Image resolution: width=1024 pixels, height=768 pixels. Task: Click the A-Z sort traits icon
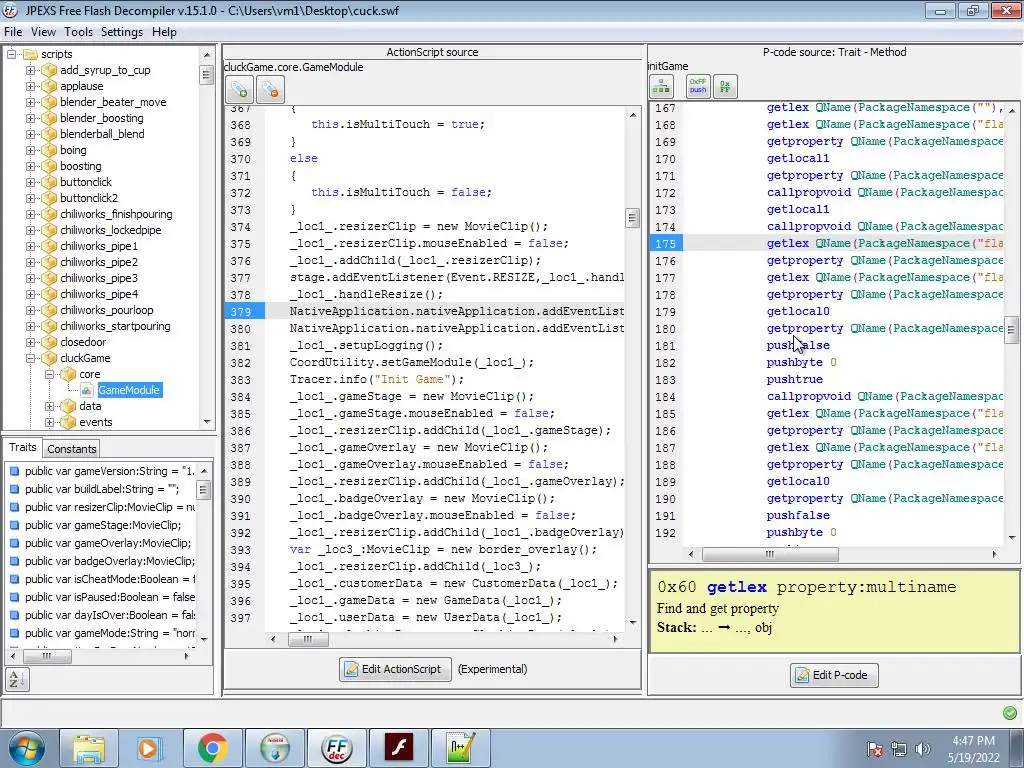coord(16,679)
